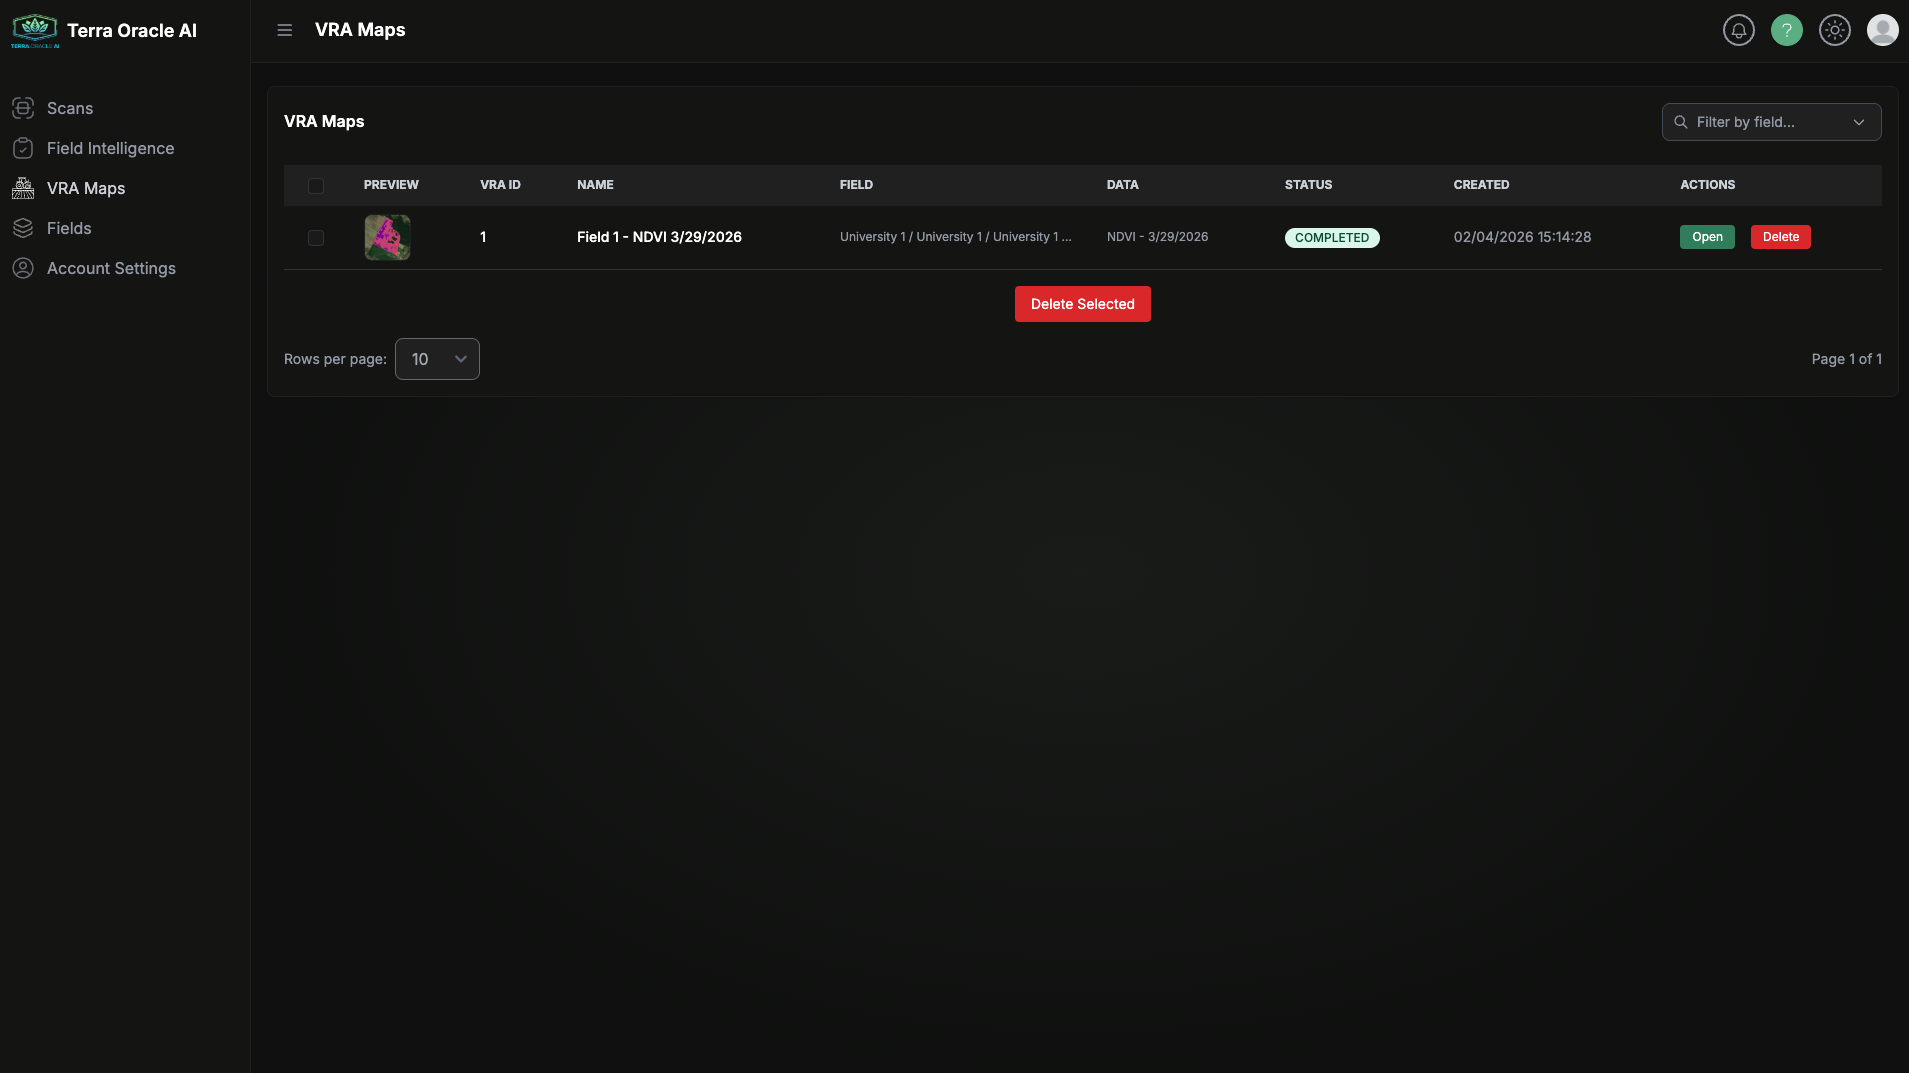Open the Rows per page dropdown
This screenshot has width=1909, height=1073.
tap(437, 358)
